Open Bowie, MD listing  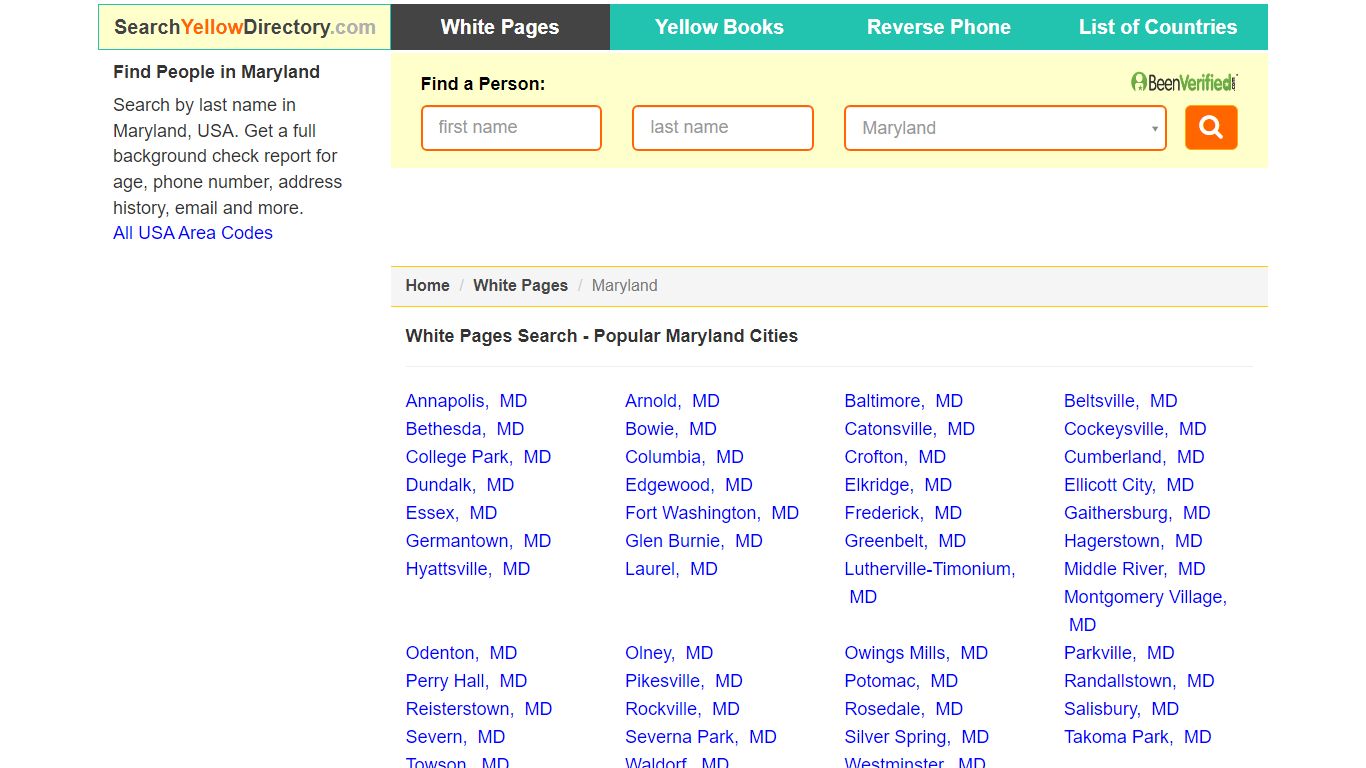(671, 429)
